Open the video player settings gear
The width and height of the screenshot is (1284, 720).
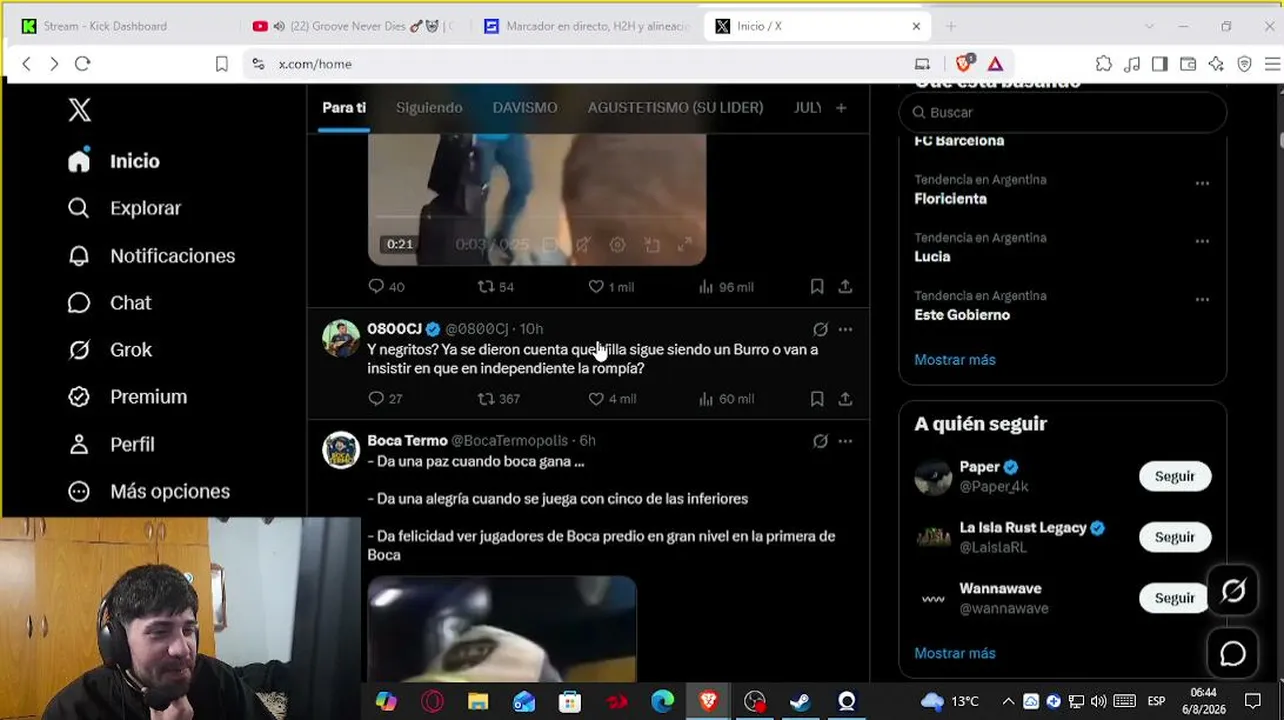tap(617, 244)
